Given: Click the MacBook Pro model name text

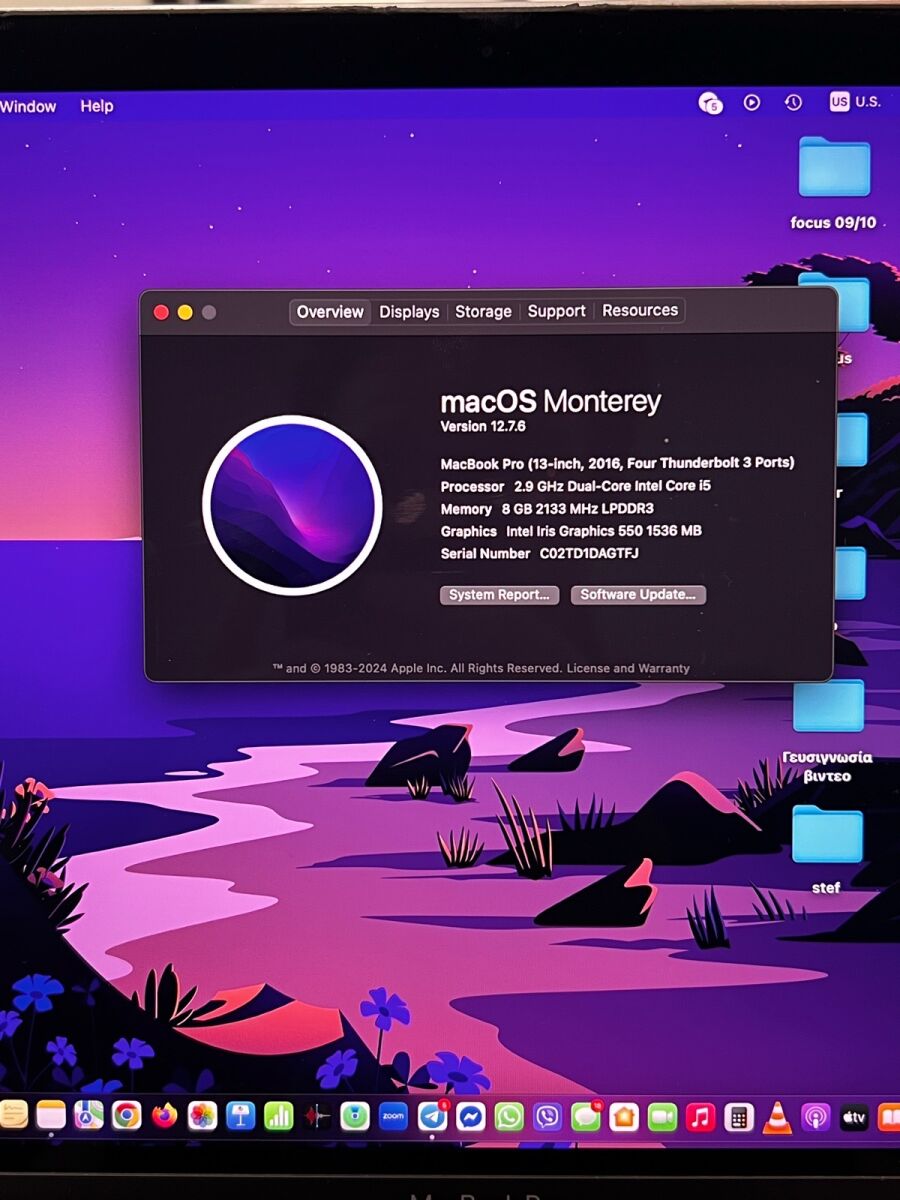Looking at the screenshot, I should click(x=618, y=463).
